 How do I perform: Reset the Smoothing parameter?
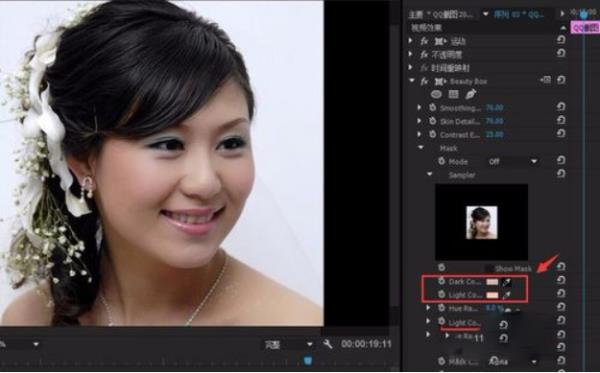[x=561, y=107]
